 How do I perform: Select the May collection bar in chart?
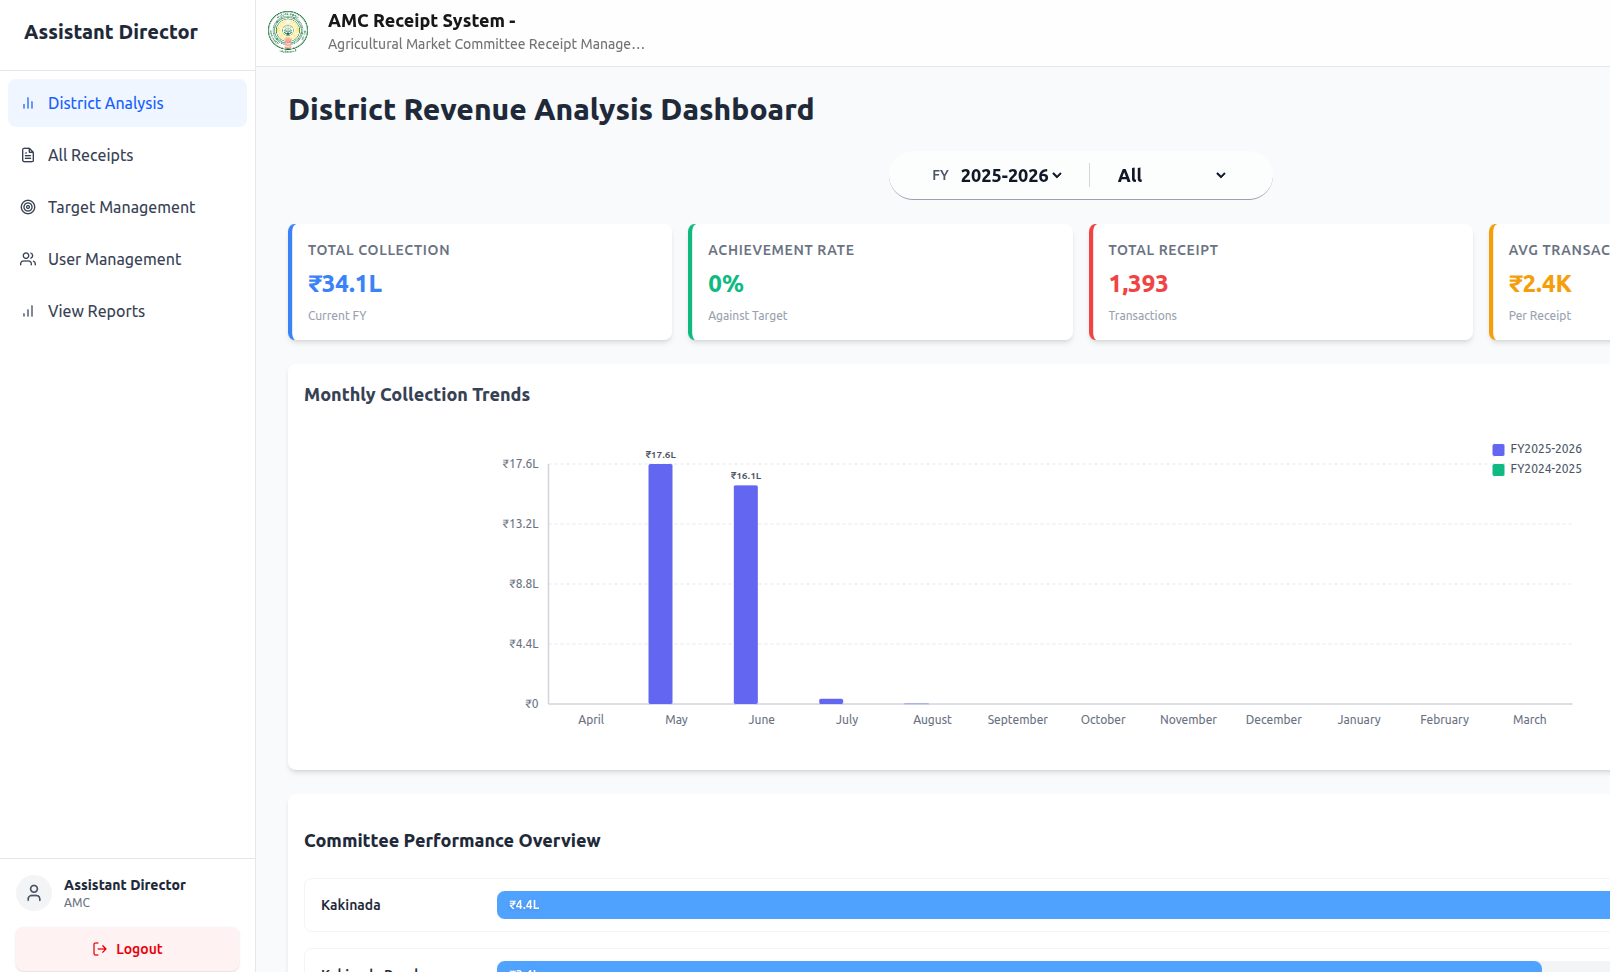660,583
